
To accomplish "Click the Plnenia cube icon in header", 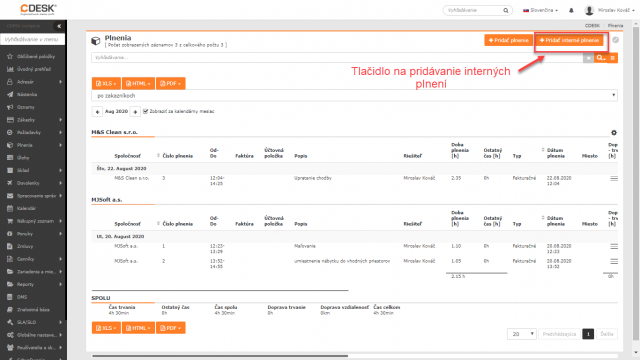I will [96, 41].
